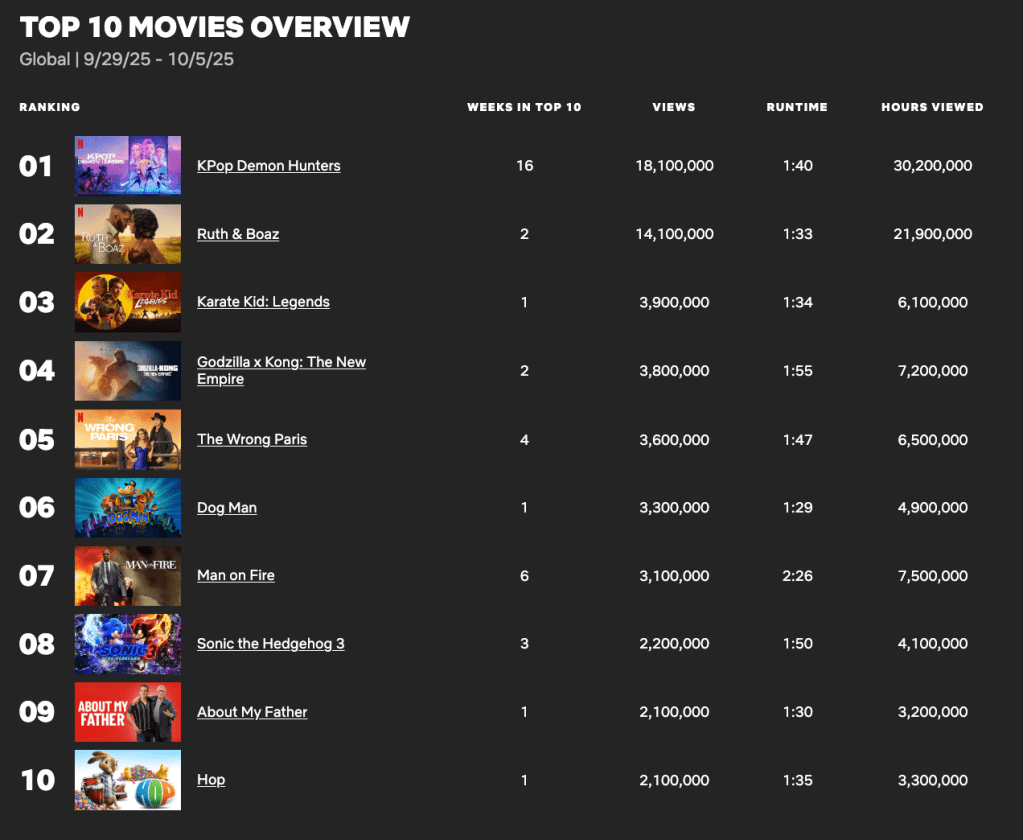
Task: Open Godzilla x Kong: The New Empire link
Action: (x=282, y=370)
